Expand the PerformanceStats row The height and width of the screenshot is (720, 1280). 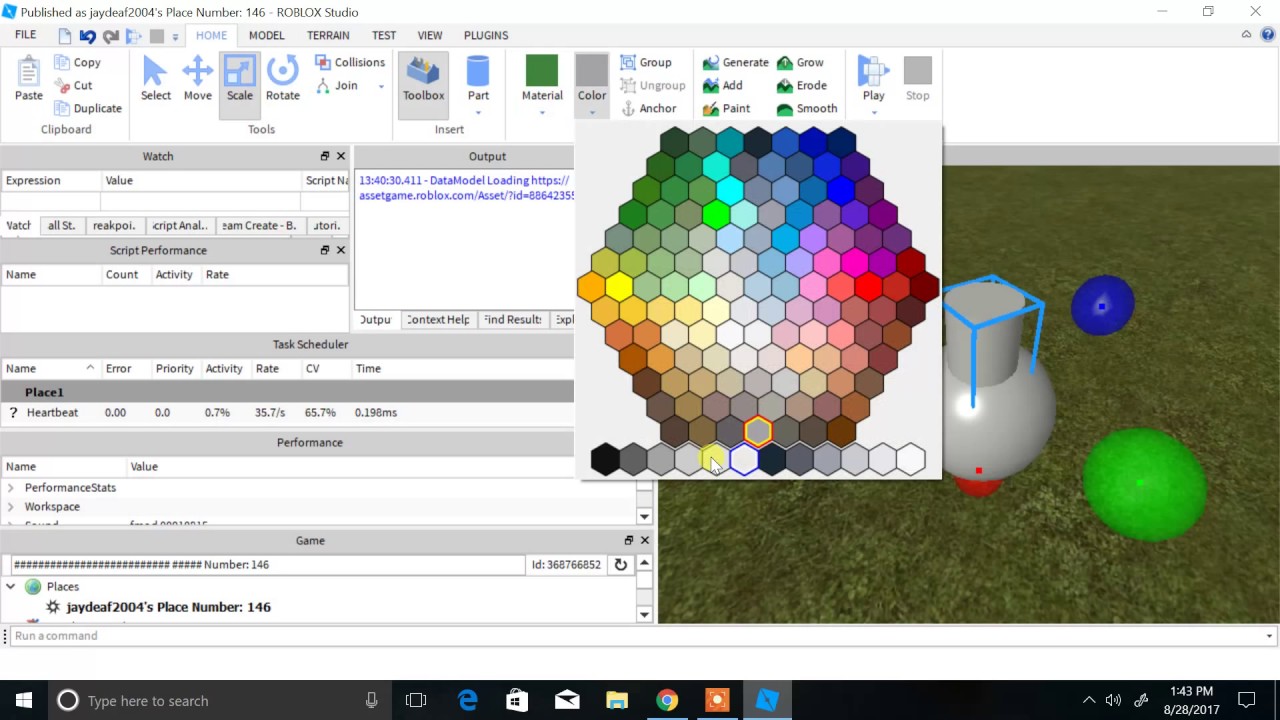click(x=11, y=488)
